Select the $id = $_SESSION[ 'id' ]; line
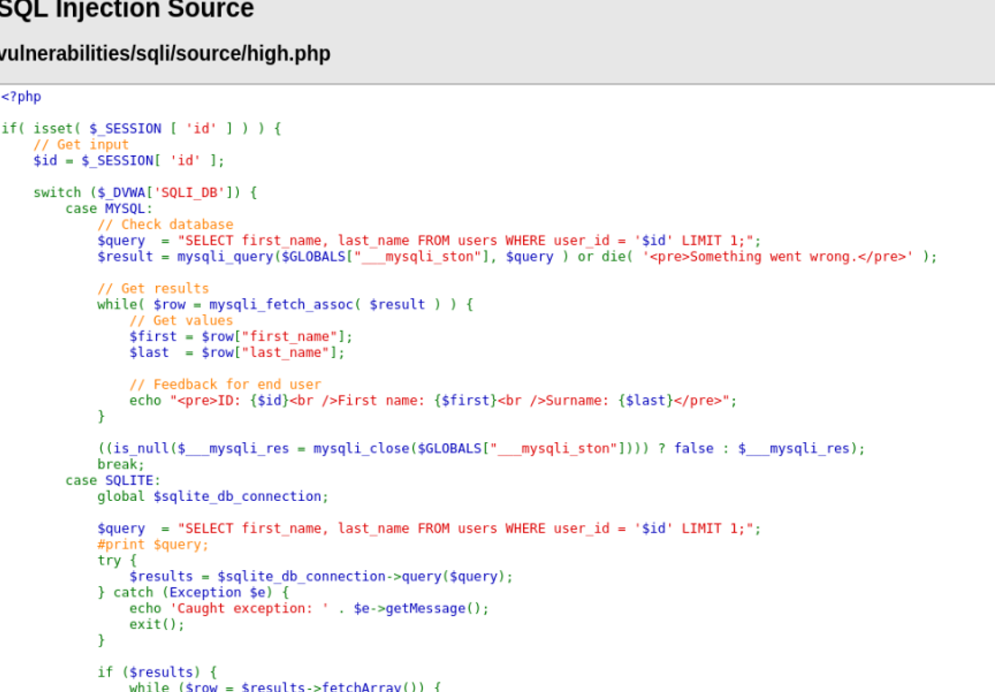The height and width of the screenshot is (693, 995). click(x=129, y=161)
